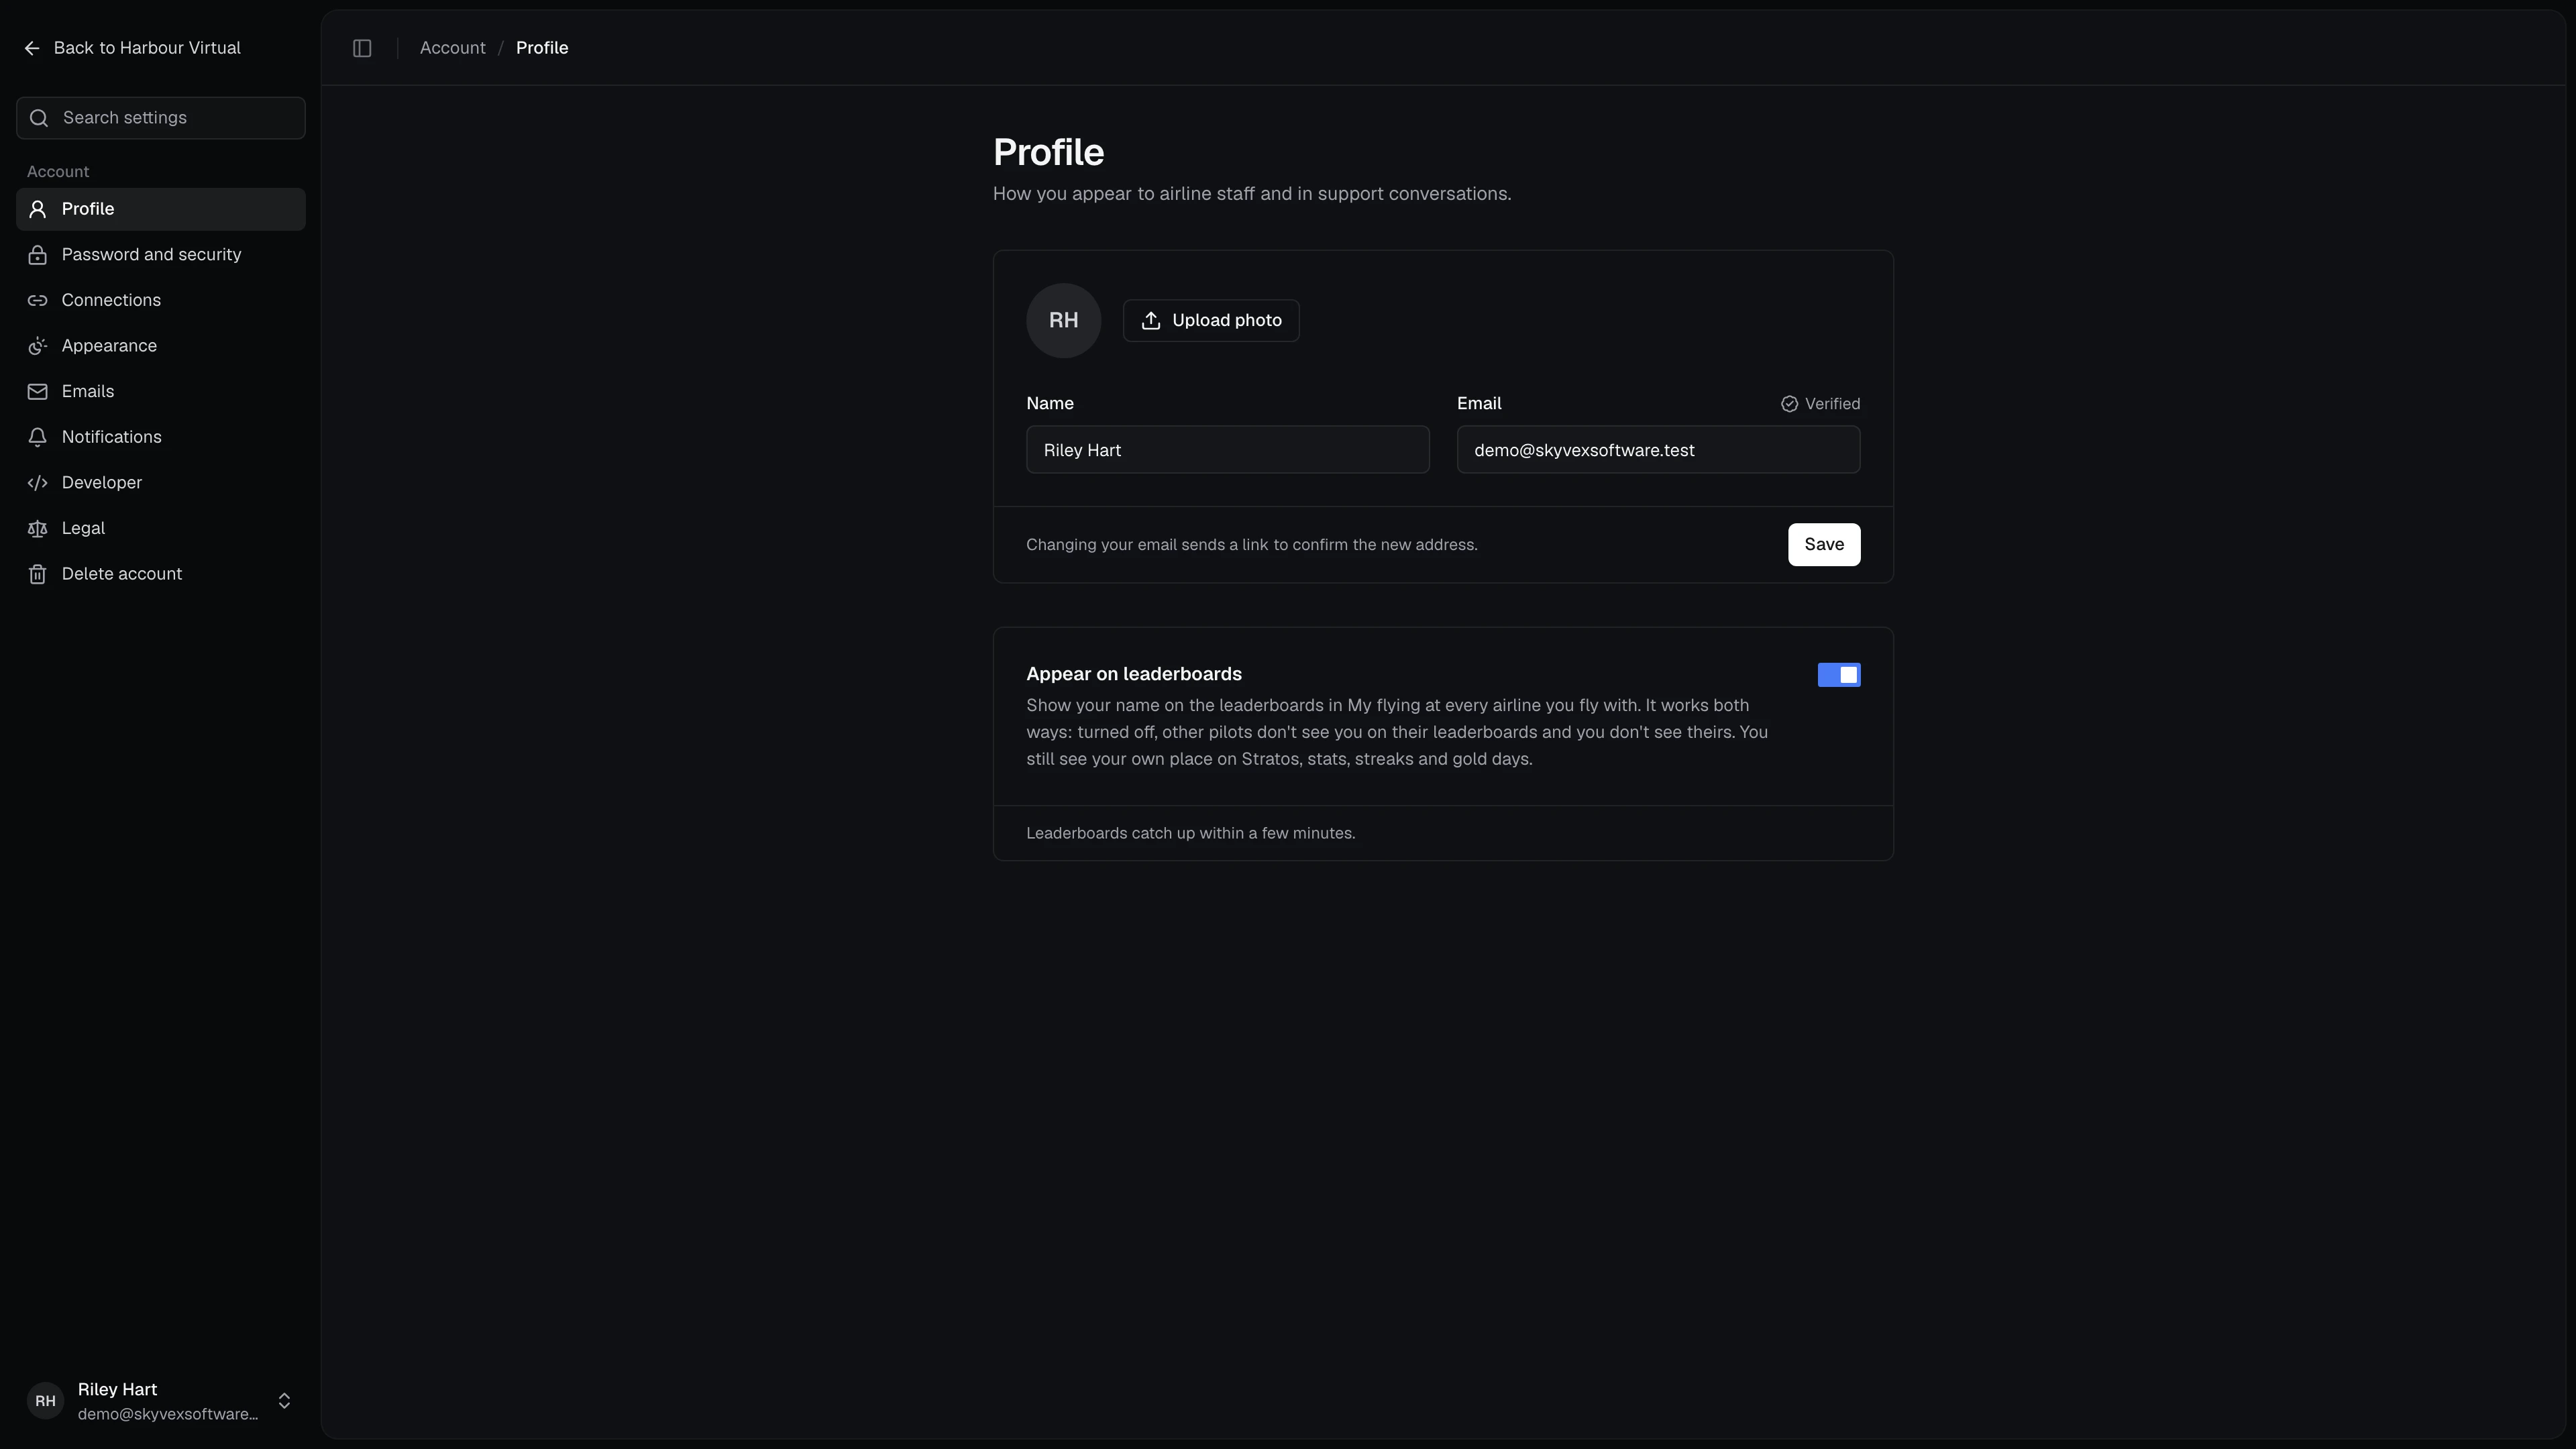Click the Legal scales icon

[38, 528]
